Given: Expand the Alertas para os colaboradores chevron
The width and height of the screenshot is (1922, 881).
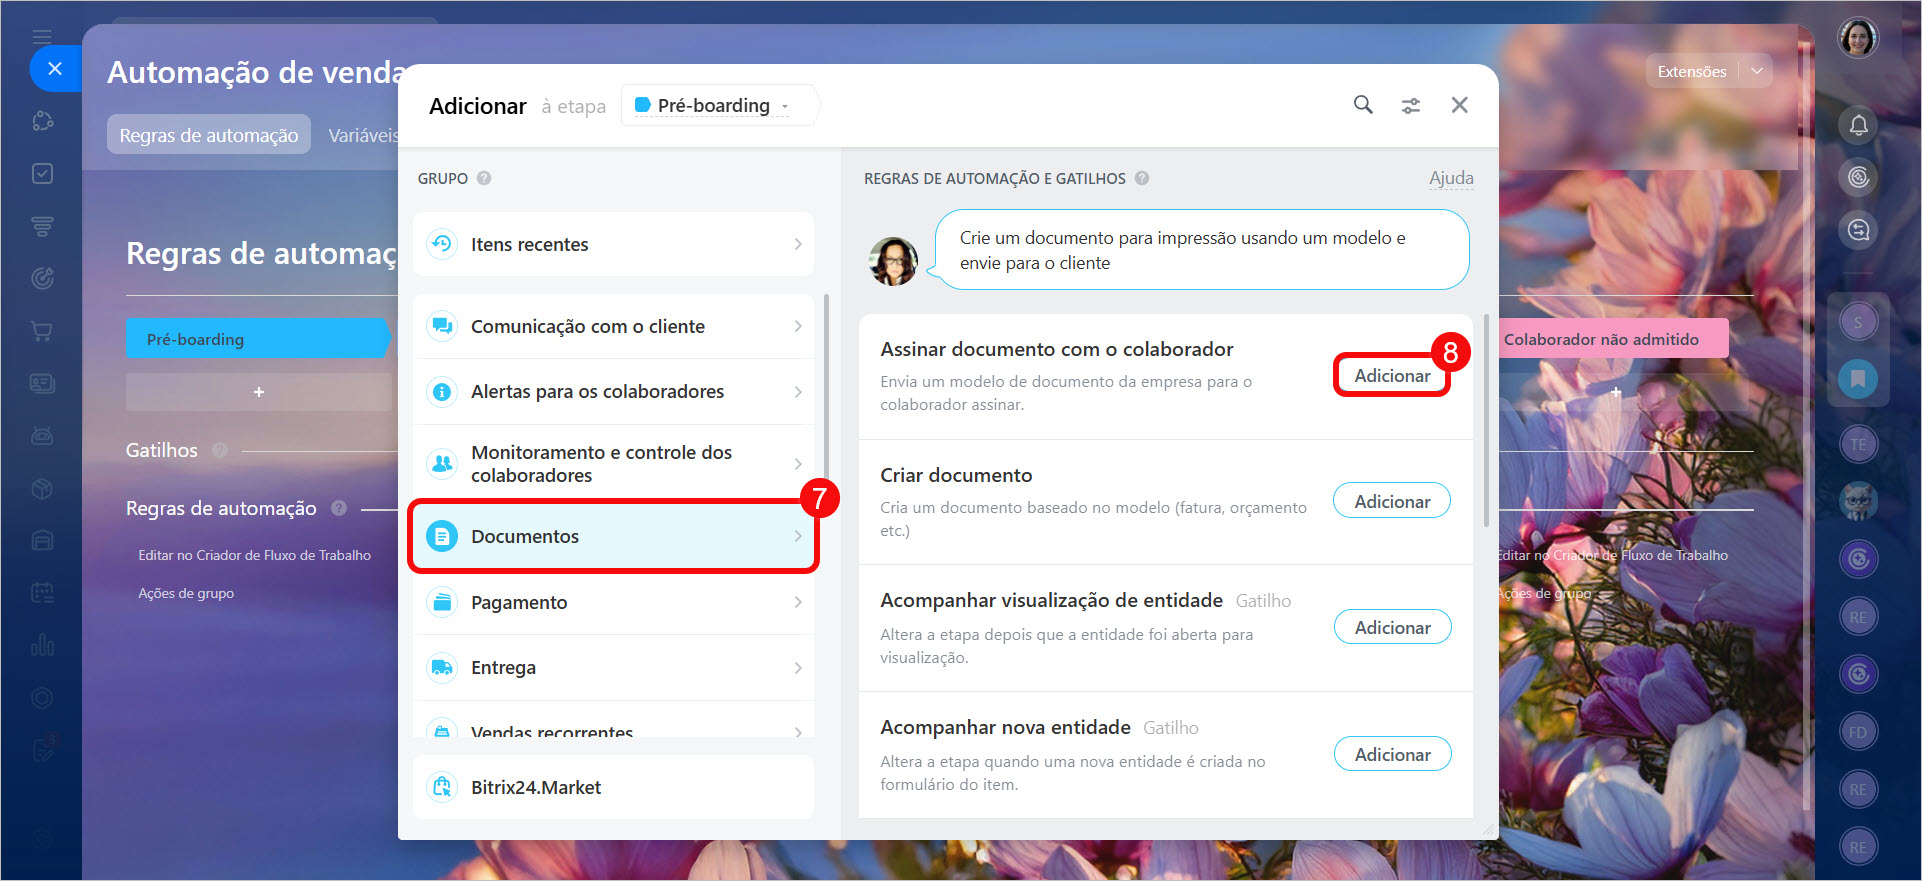Looking at the screenshot, I should [798, 392].
